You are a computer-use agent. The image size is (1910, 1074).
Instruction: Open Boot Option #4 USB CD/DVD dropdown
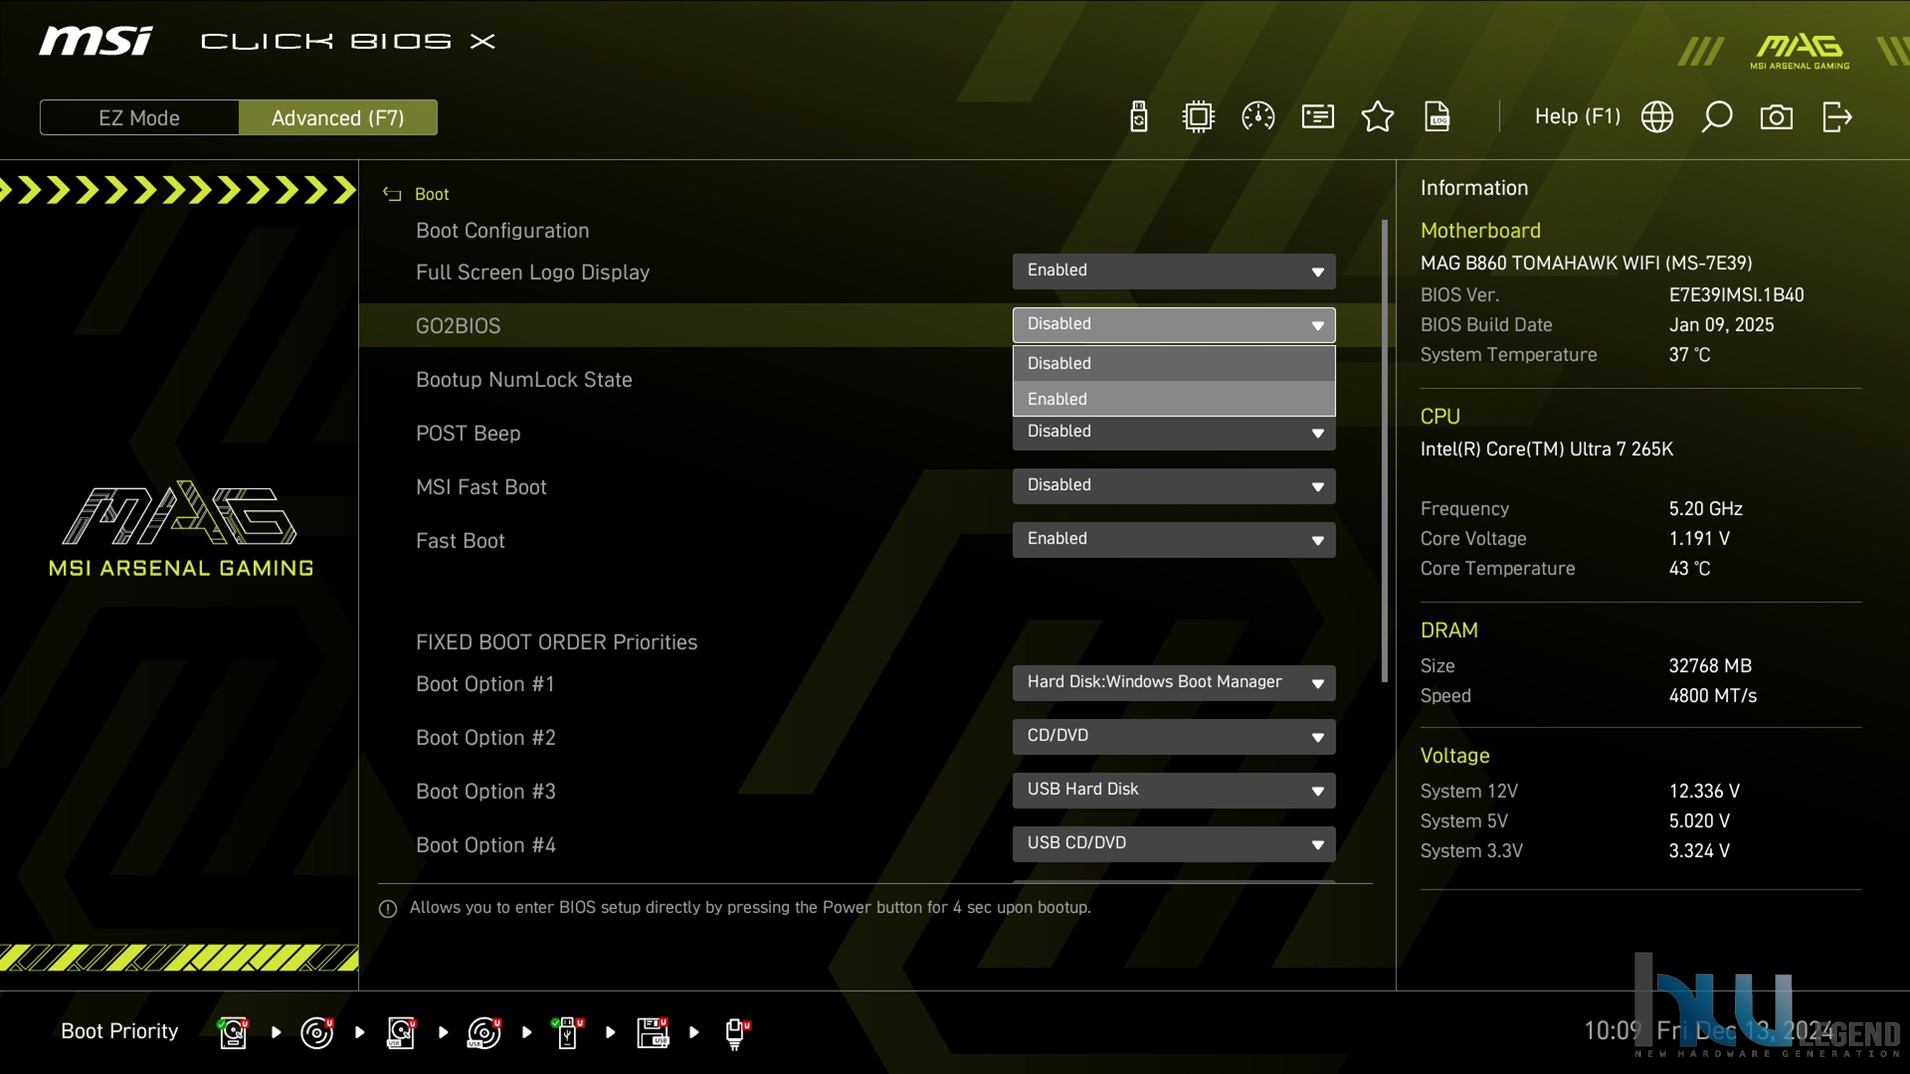(x=1173, y=844)
